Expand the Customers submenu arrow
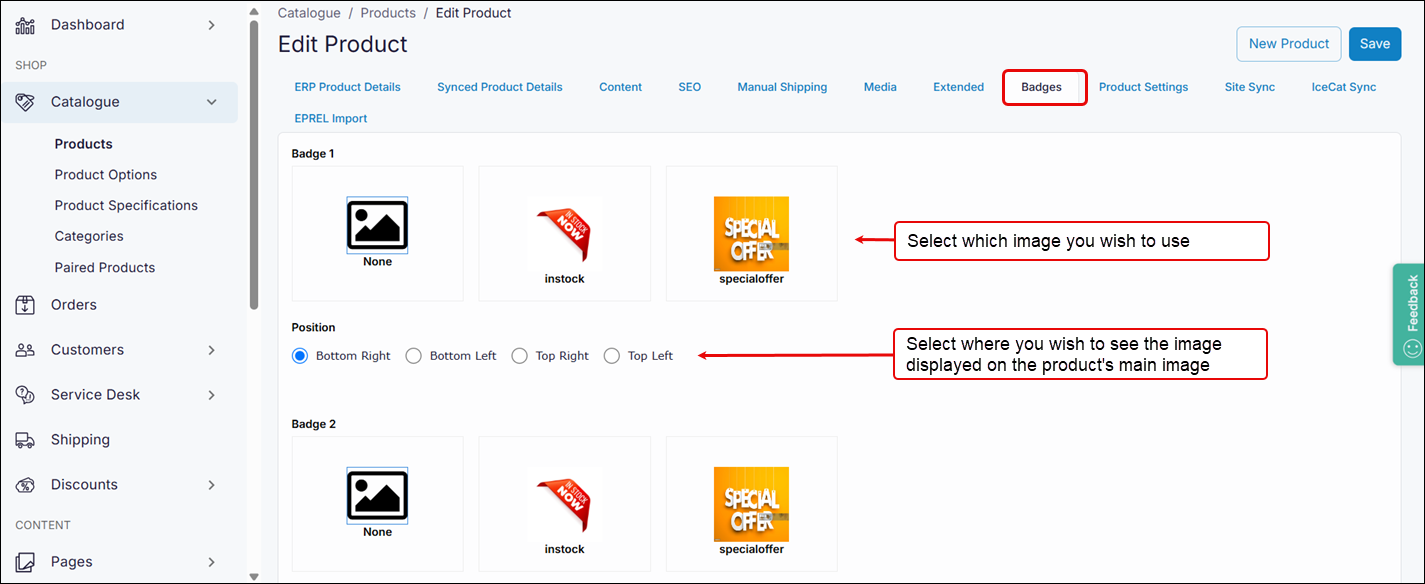This screenshot has height=584, width=1425. 211,350
